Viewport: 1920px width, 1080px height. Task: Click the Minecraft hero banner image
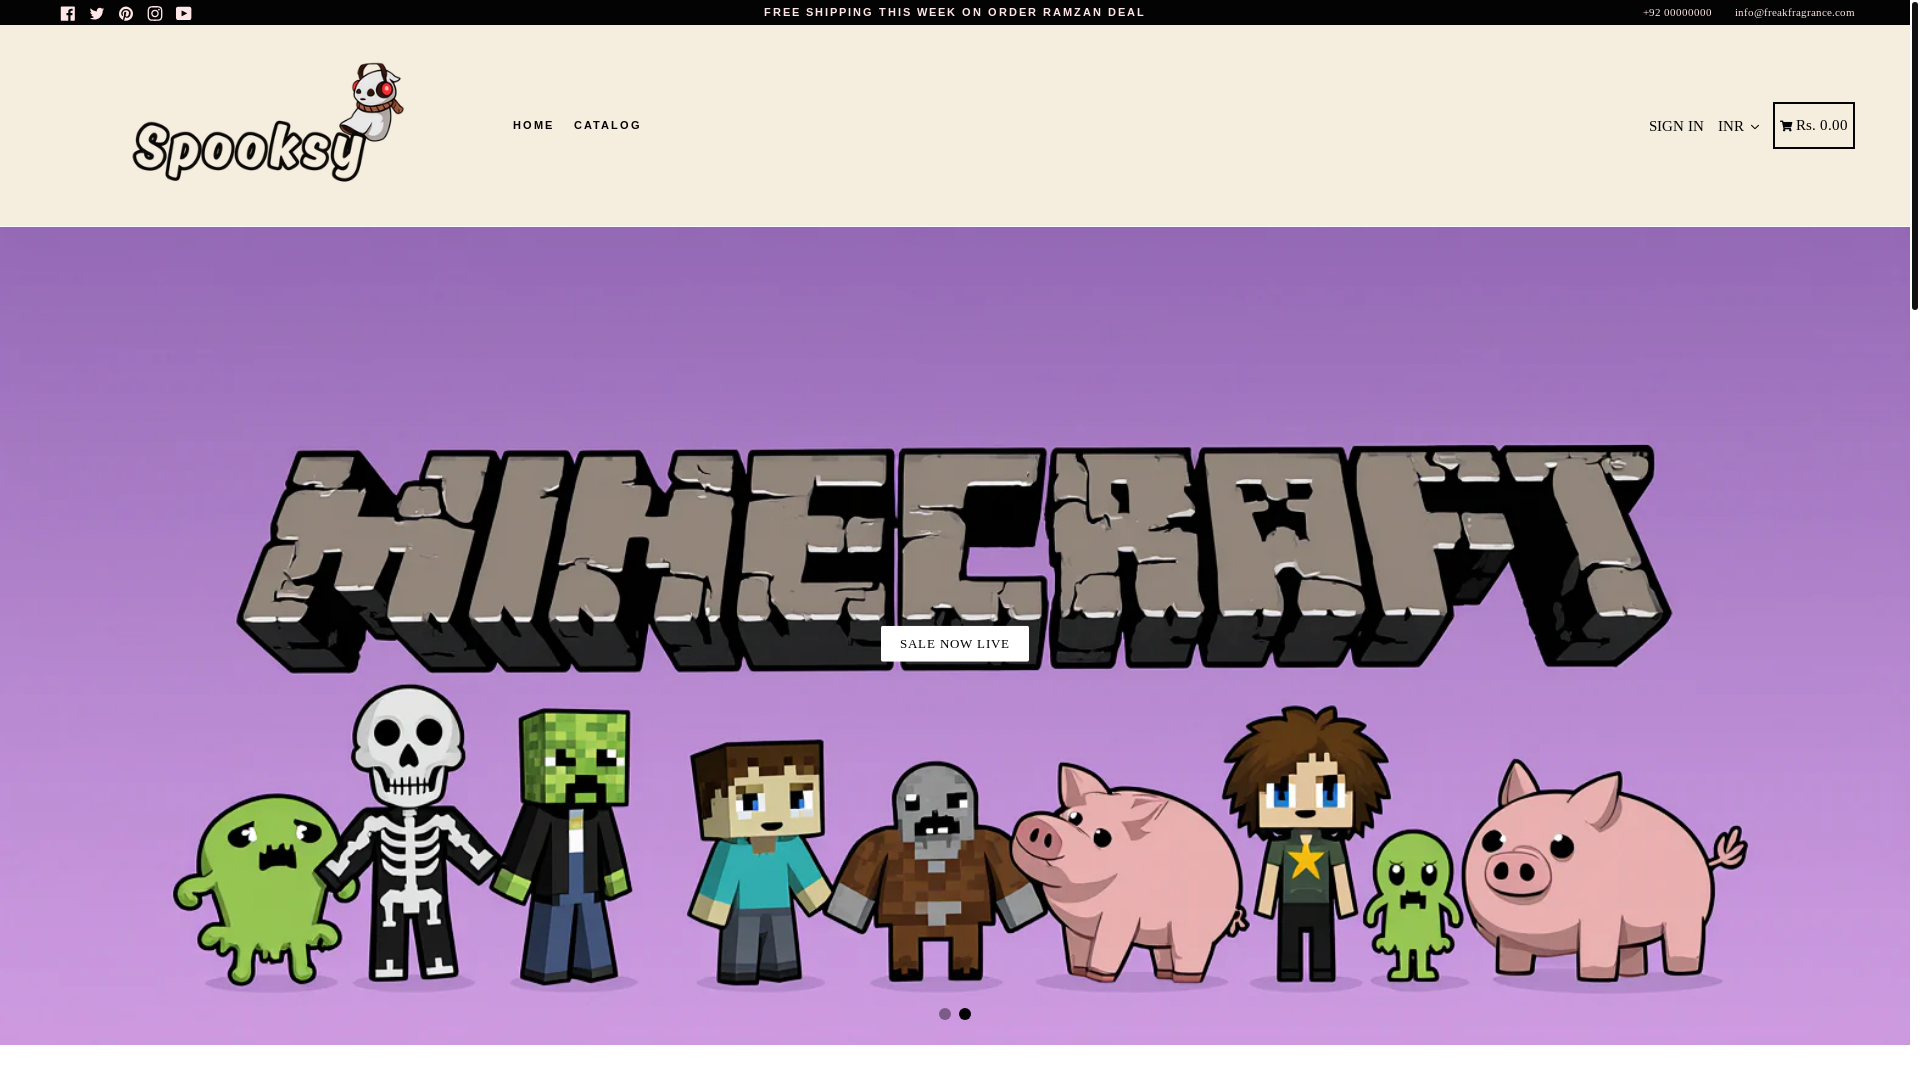click(955, 636)
